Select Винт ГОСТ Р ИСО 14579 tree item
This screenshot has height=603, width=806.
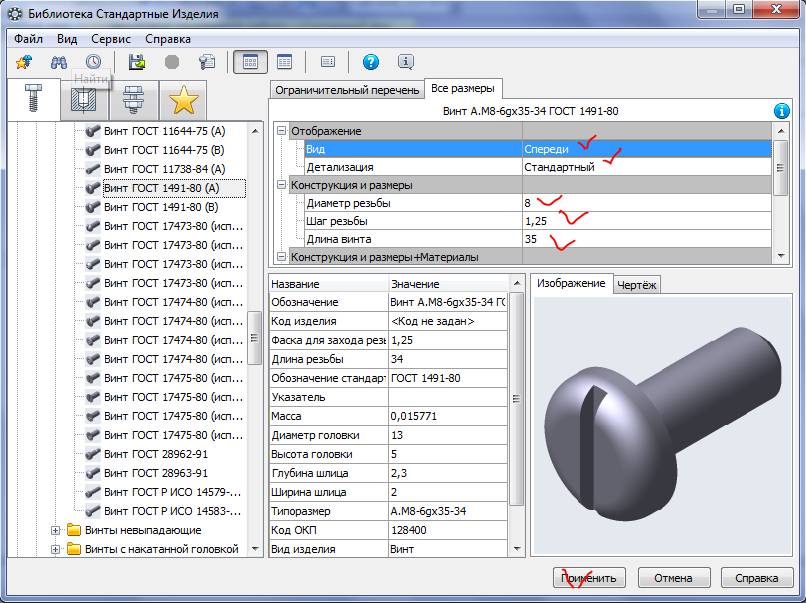point(173,492)
